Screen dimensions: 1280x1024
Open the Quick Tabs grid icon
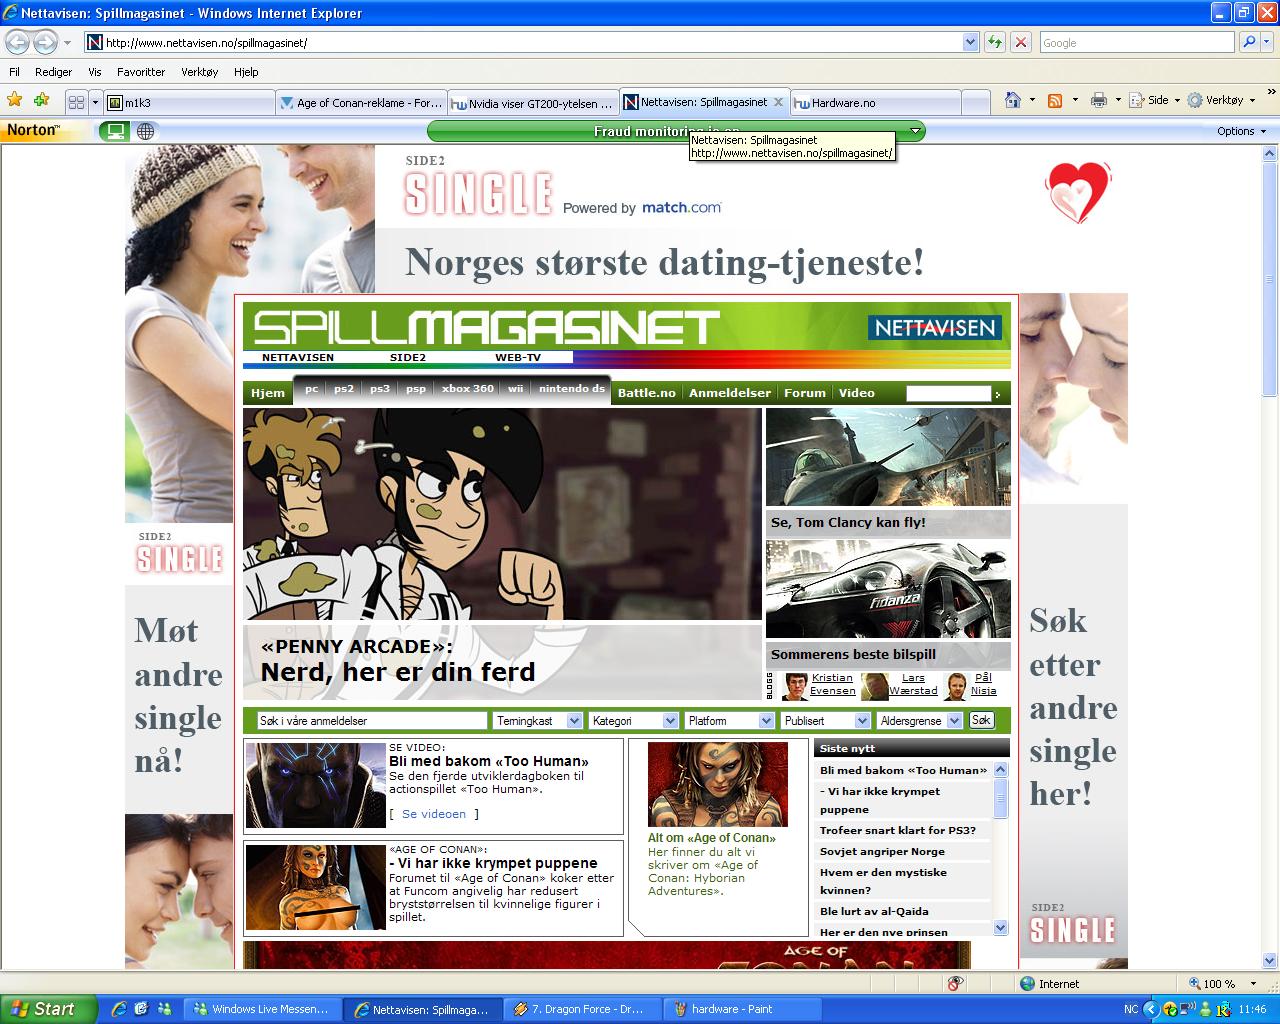click(x=76, y=102)
